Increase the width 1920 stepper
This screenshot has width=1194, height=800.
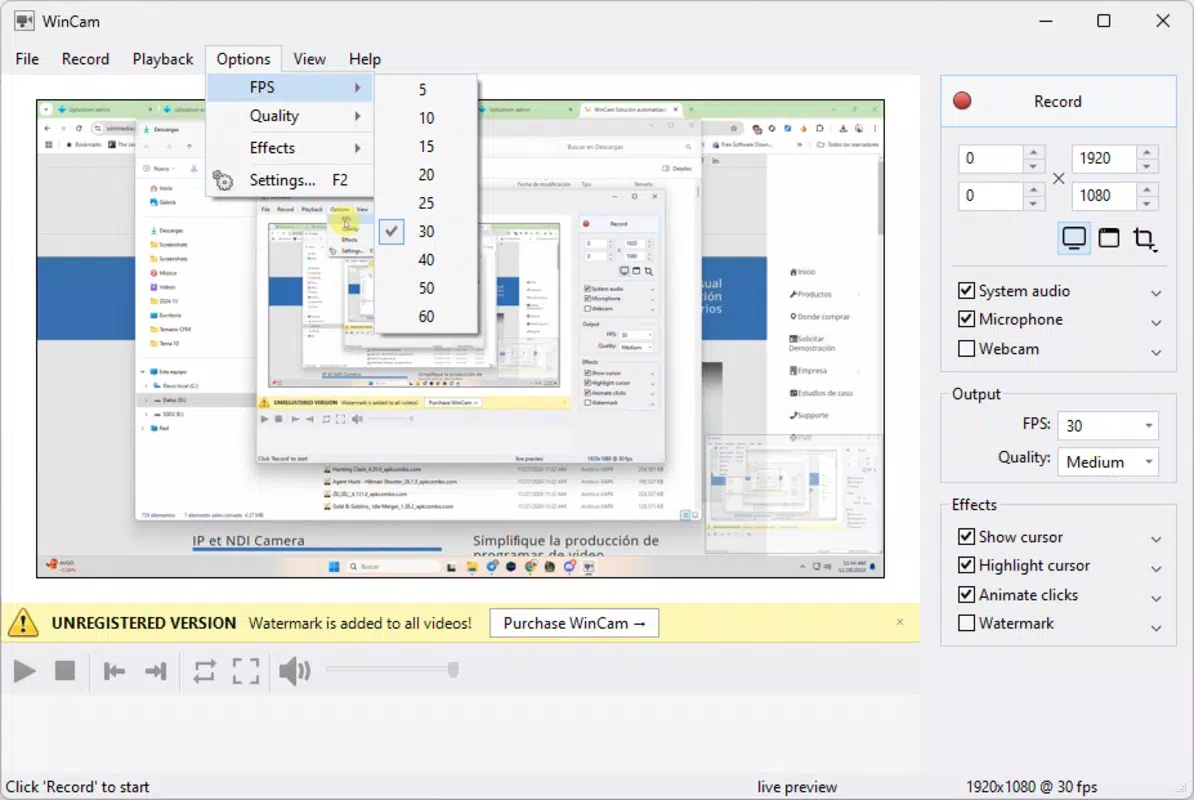[1147, 151]
